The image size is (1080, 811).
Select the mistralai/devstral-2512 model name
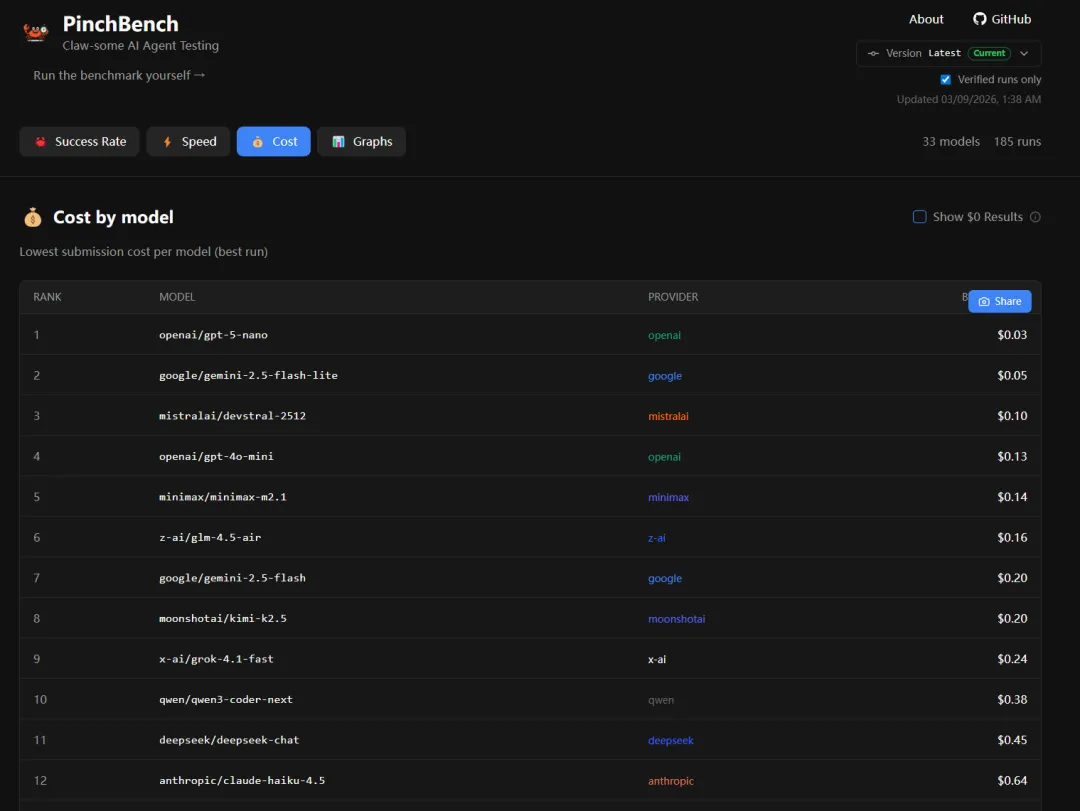pyautogui.click(x=232, y=416)
